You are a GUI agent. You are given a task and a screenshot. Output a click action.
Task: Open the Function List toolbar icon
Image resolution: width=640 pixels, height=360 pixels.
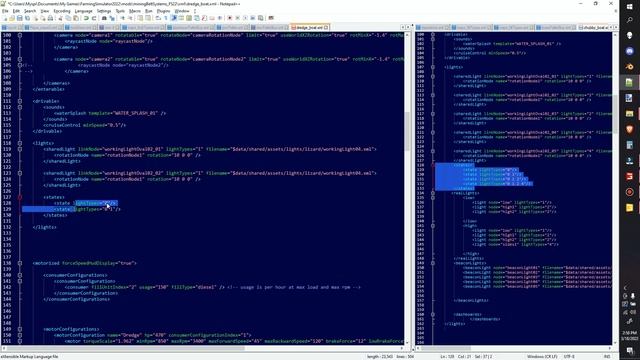(x=204, y=18)
